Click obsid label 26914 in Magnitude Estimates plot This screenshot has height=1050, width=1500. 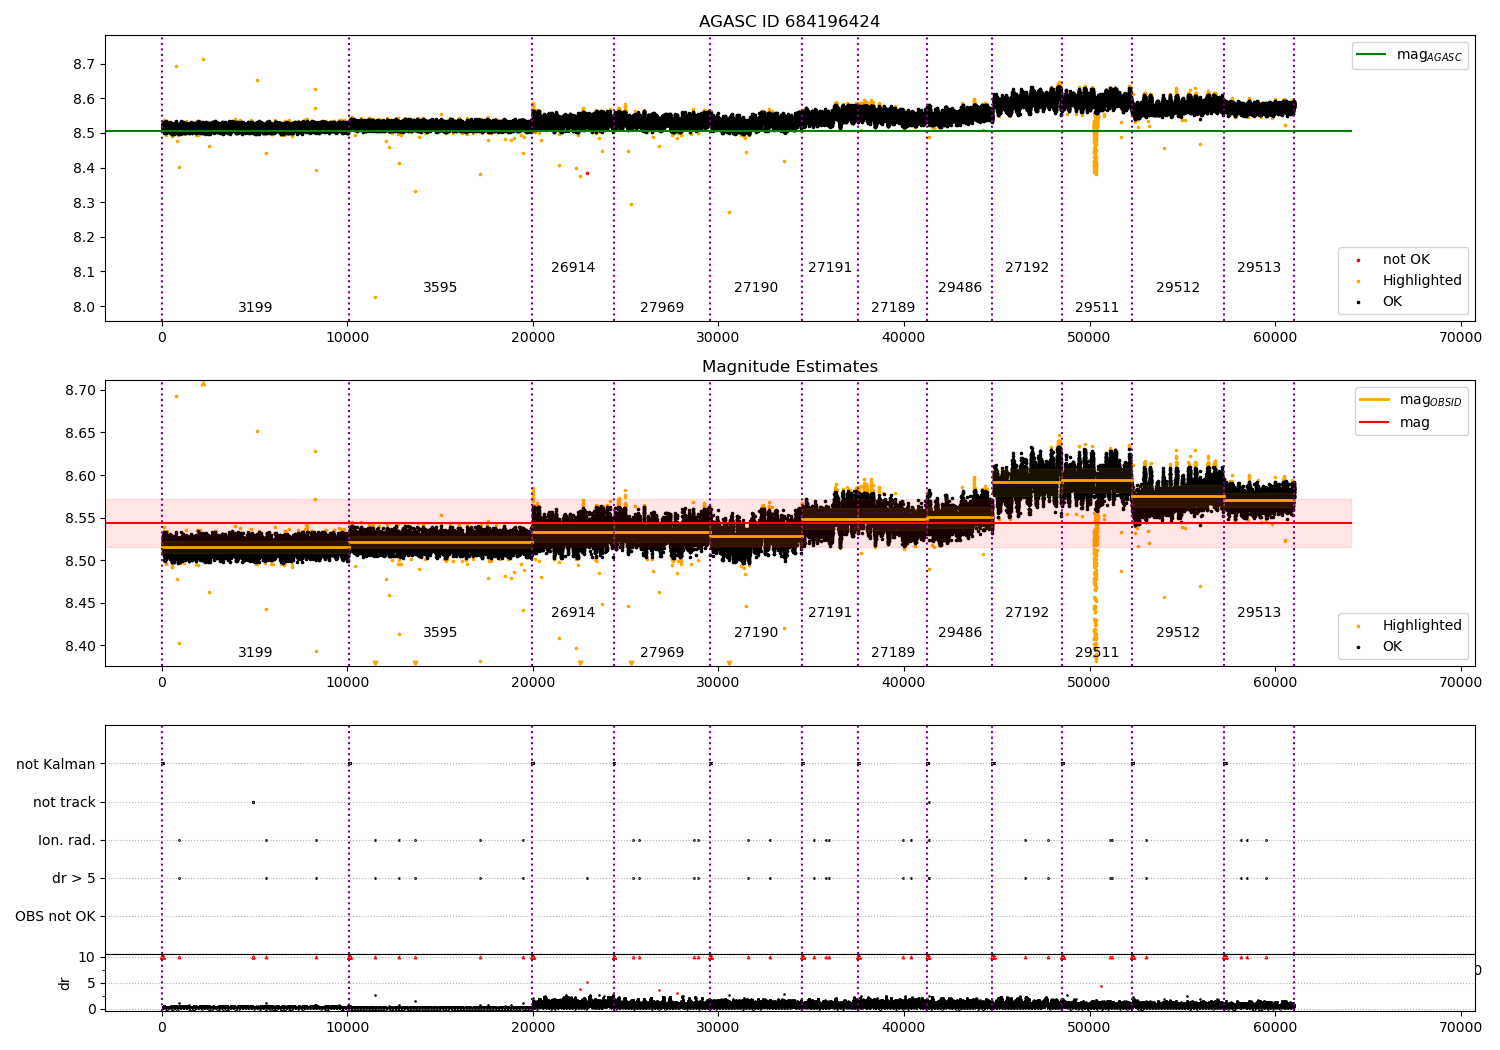coord(573,613)
